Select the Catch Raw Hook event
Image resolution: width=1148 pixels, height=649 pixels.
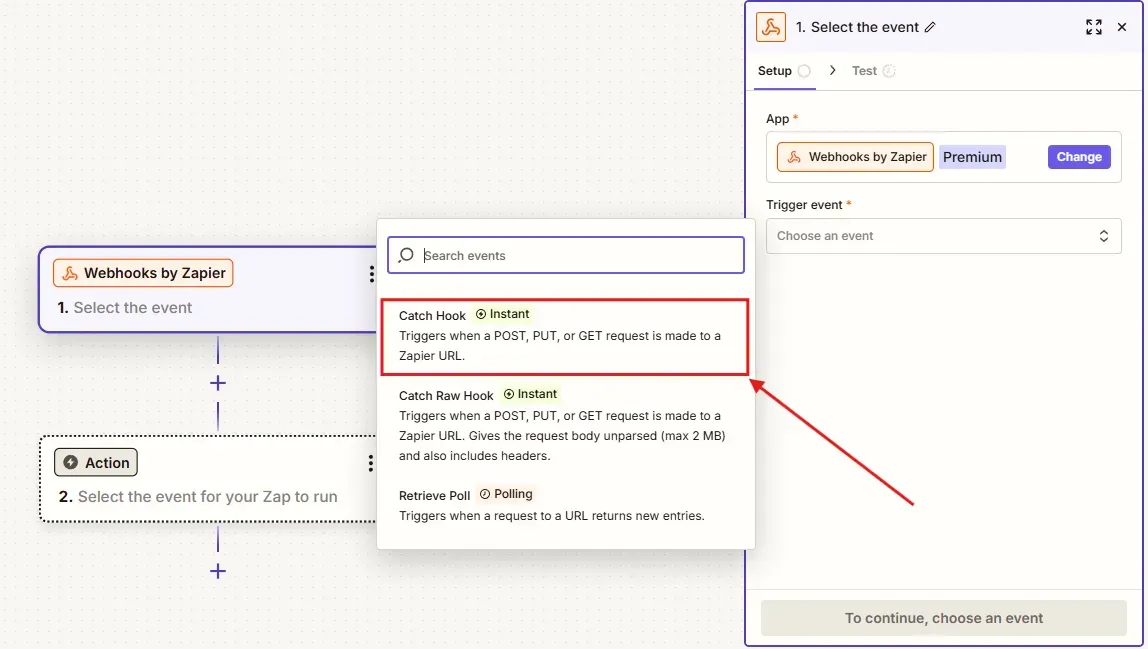[x=564, y=425]
